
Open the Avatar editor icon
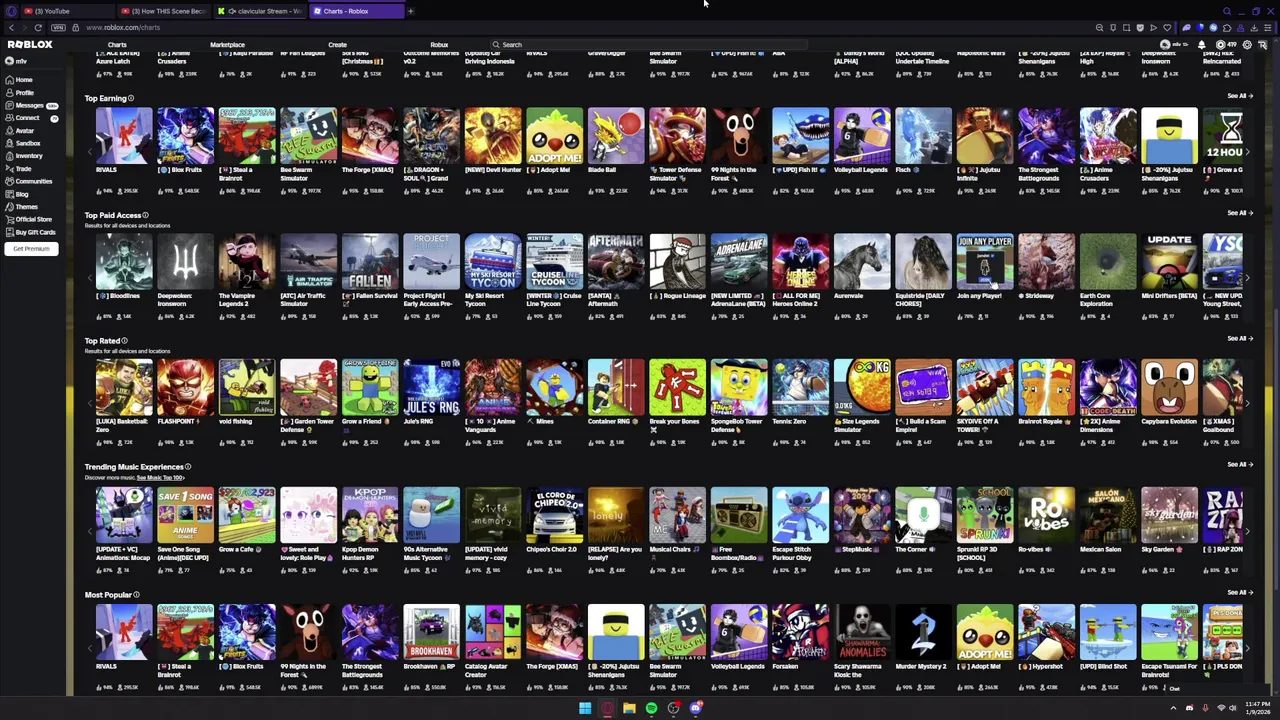[x=9, y=131]
